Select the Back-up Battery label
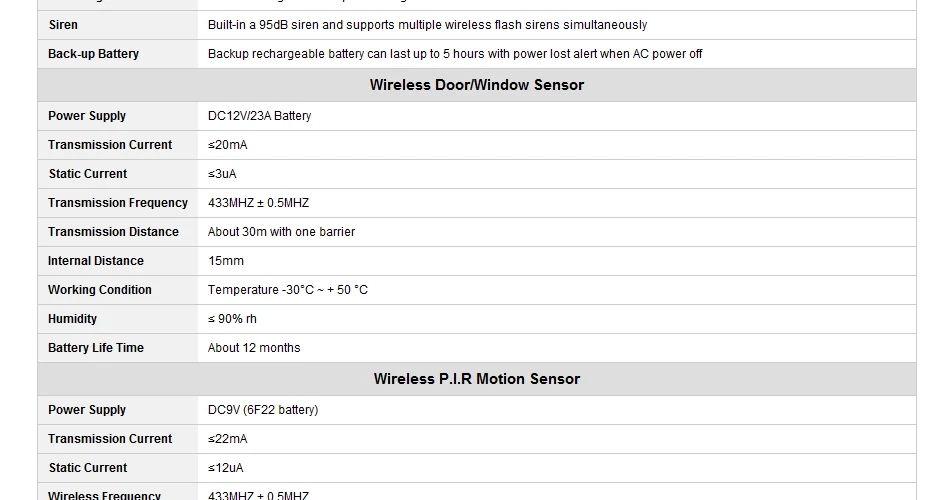Viewport: 950px width, 500px height. (93, 54)
